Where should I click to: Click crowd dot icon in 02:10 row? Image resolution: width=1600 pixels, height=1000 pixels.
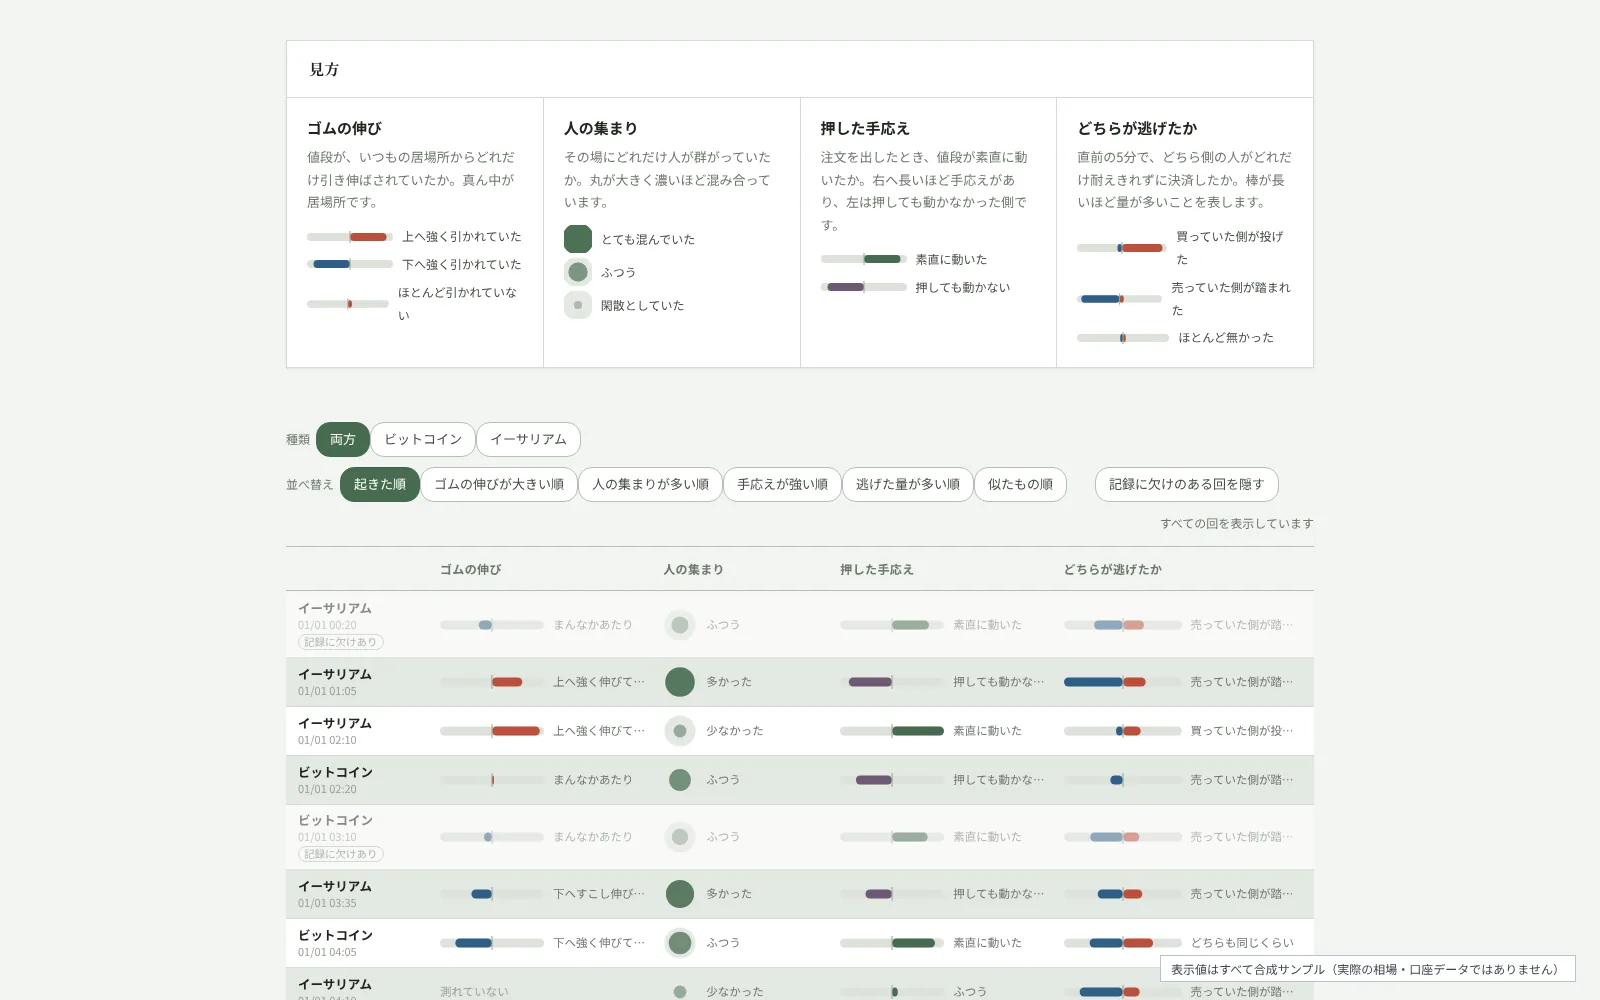[x=680, y=731]
